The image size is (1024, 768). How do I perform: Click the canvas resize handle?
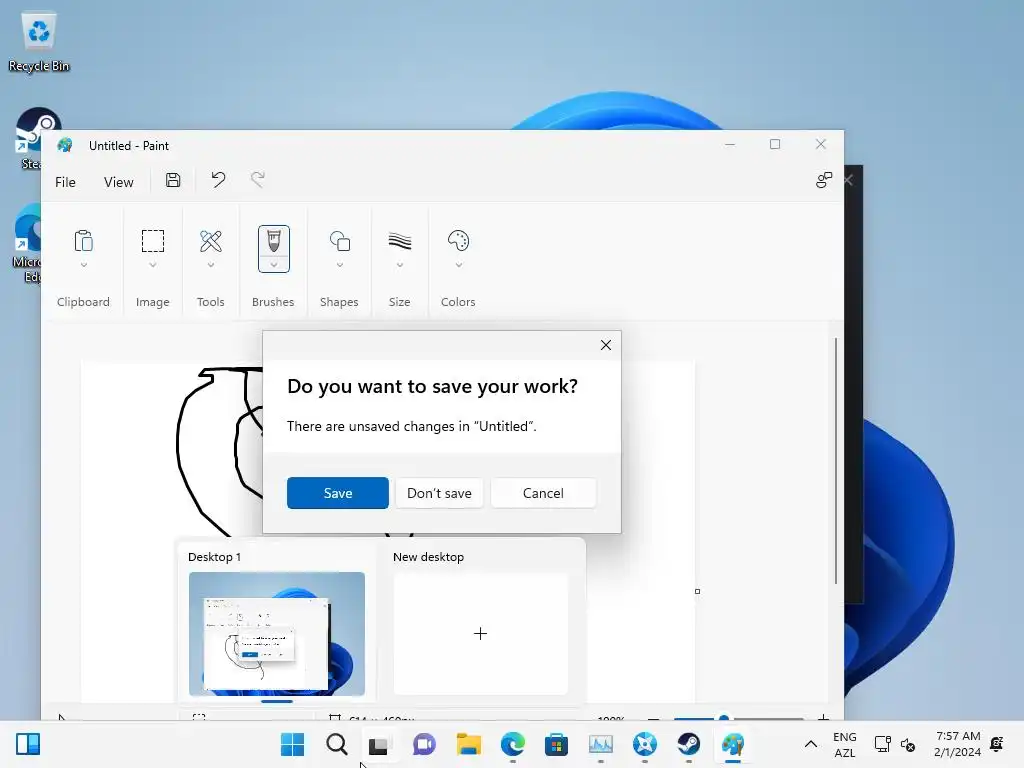coord(697,592)
